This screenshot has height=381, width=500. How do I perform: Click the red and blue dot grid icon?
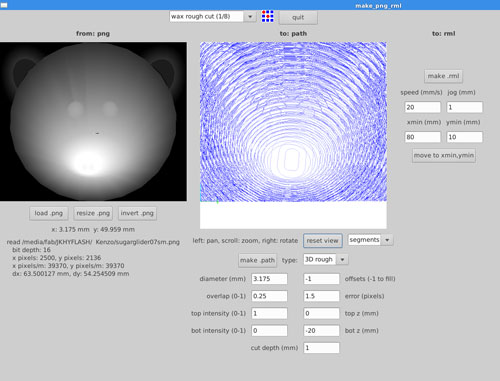267,16
